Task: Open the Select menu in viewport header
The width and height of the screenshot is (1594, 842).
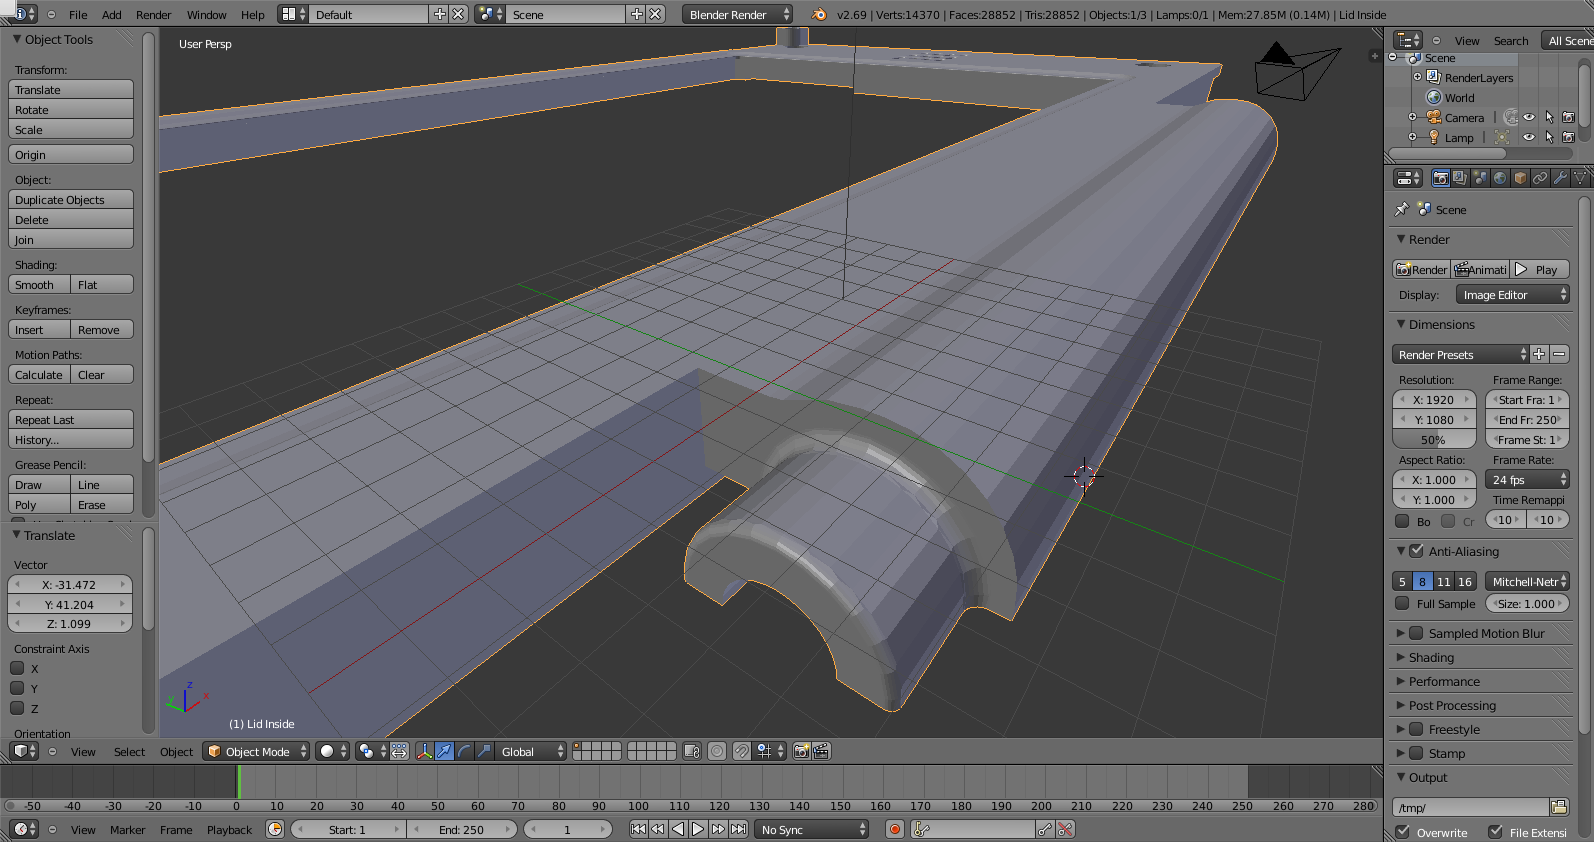Action: pyautogui.click(x=129, y=752)
